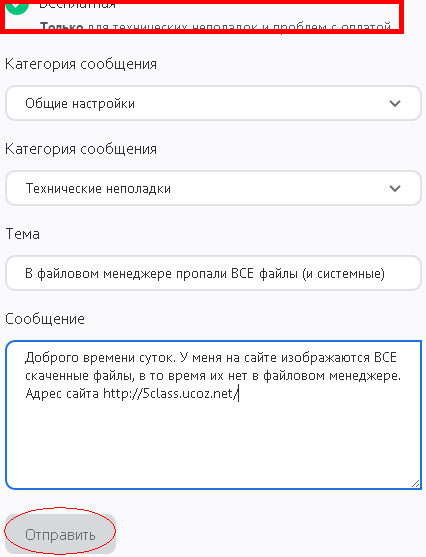Select the green checkmark free support option
The width and height of the screenshot is (426, 557).
tap(17, 6)
